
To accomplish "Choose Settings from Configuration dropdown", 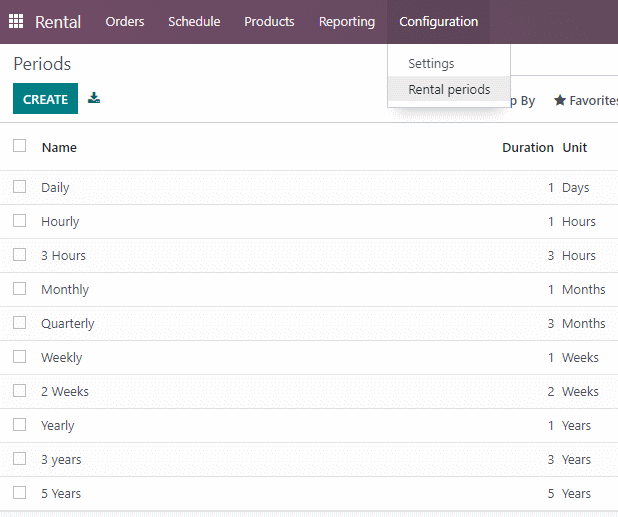I will click(x=431, y=63).
